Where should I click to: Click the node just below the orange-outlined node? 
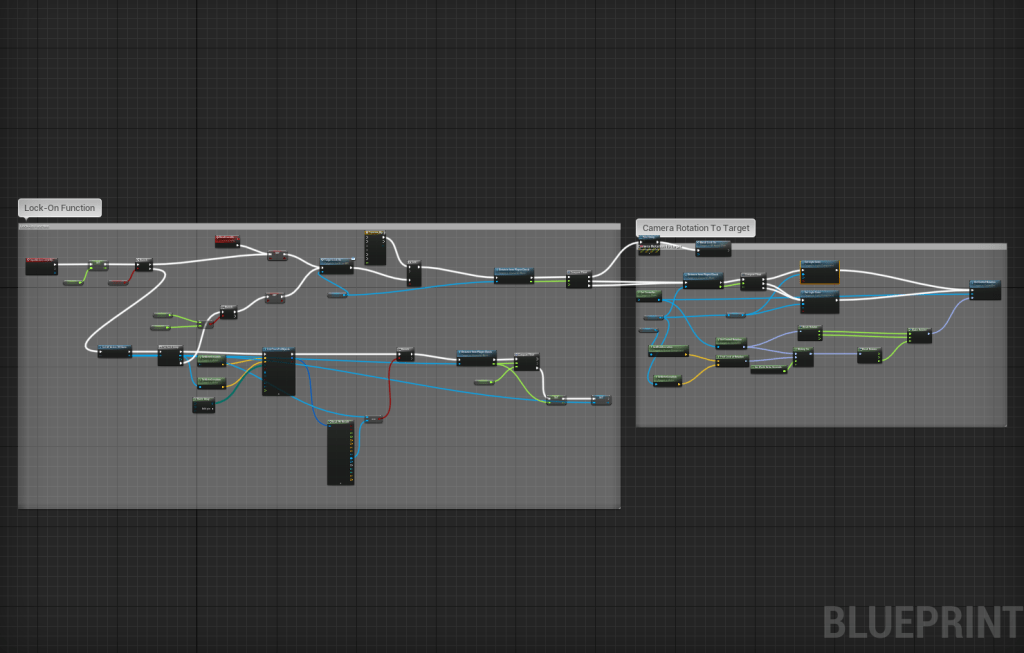[x=819, y=301]
